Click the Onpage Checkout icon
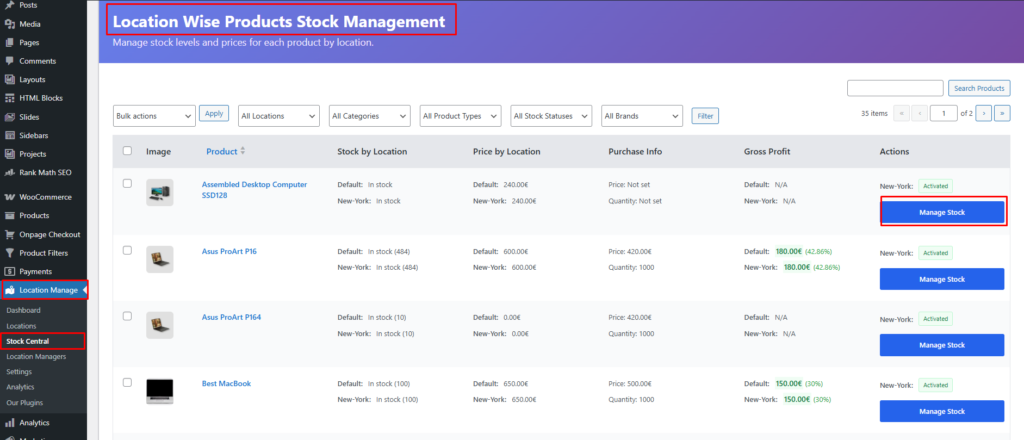Screen dimensions: 1024x440 coord(9,234)
